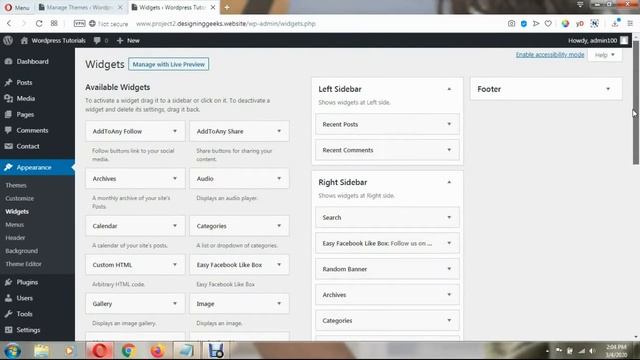Visit site via Wordpress Tutorials link
The width and height of the screenshot is (640, 360).
[53, 40]
